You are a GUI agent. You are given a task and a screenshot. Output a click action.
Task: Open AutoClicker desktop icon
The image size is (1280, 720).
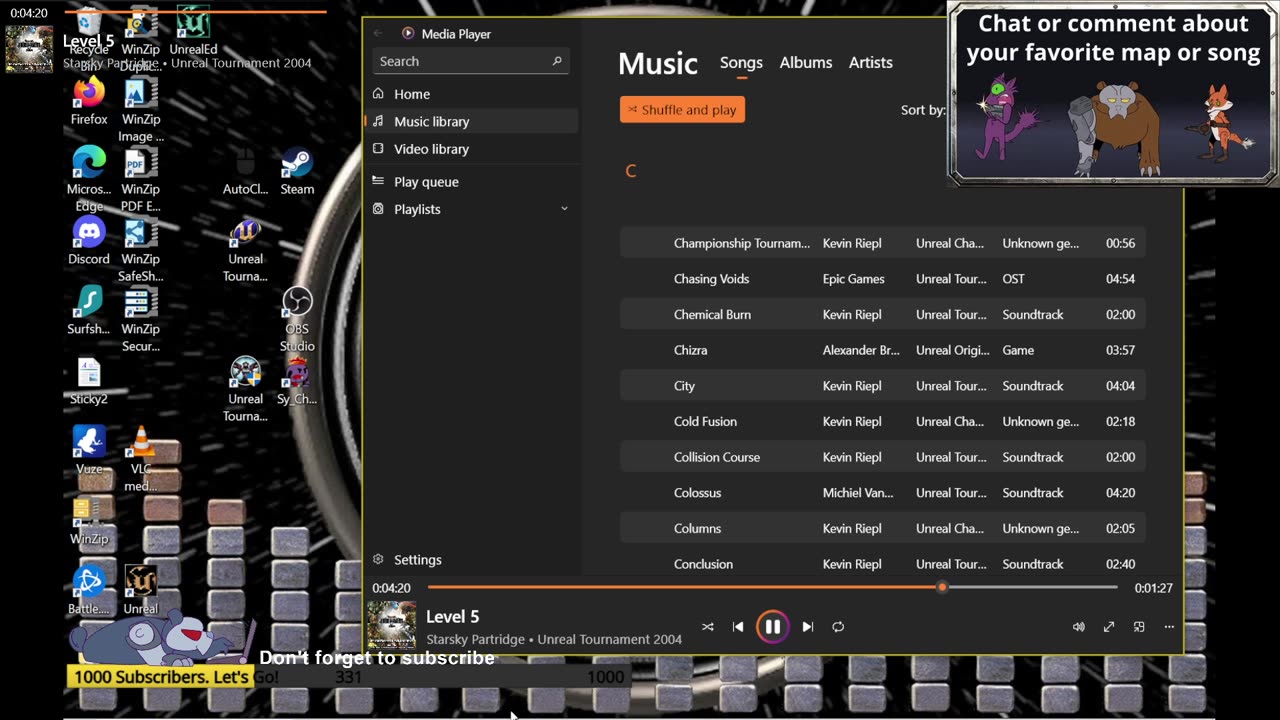[x=245, y=172]
